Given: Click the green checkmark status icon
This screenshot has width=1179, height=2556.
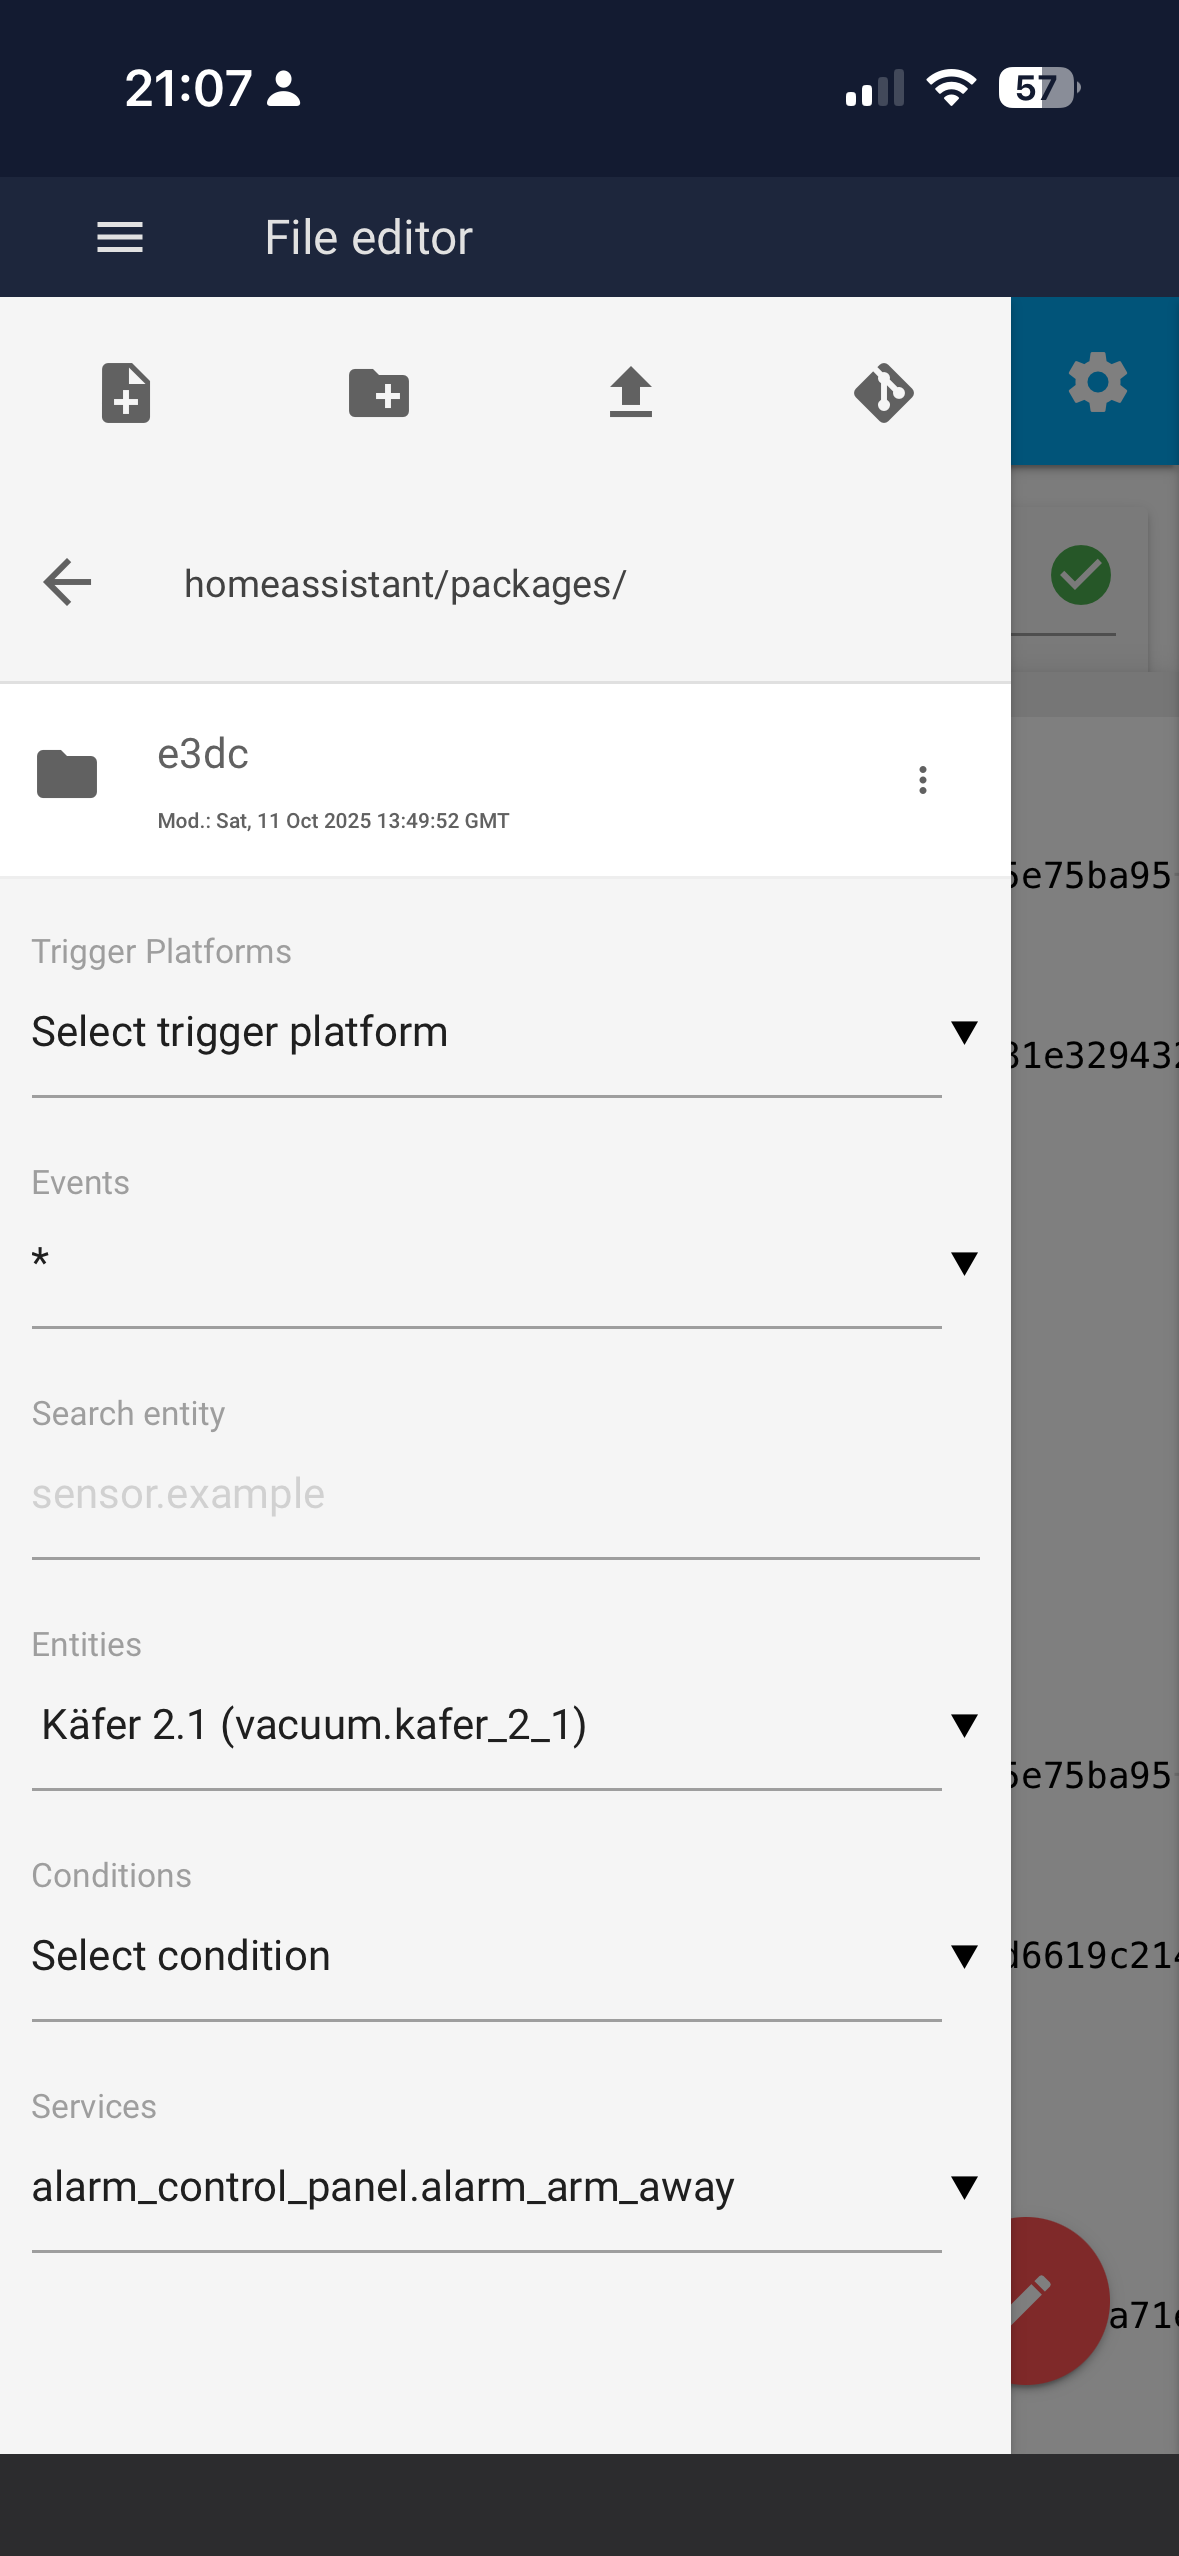Looking at the screenshot, I should (1081, 575).
